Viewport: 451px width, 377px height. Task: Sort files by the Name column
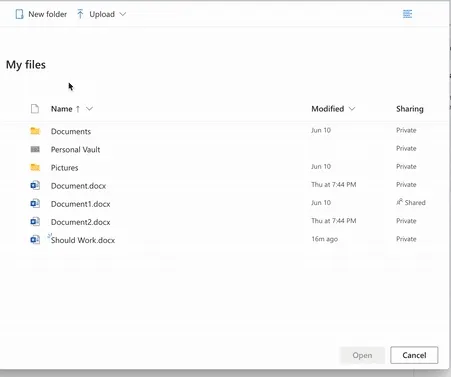point(62,109)
